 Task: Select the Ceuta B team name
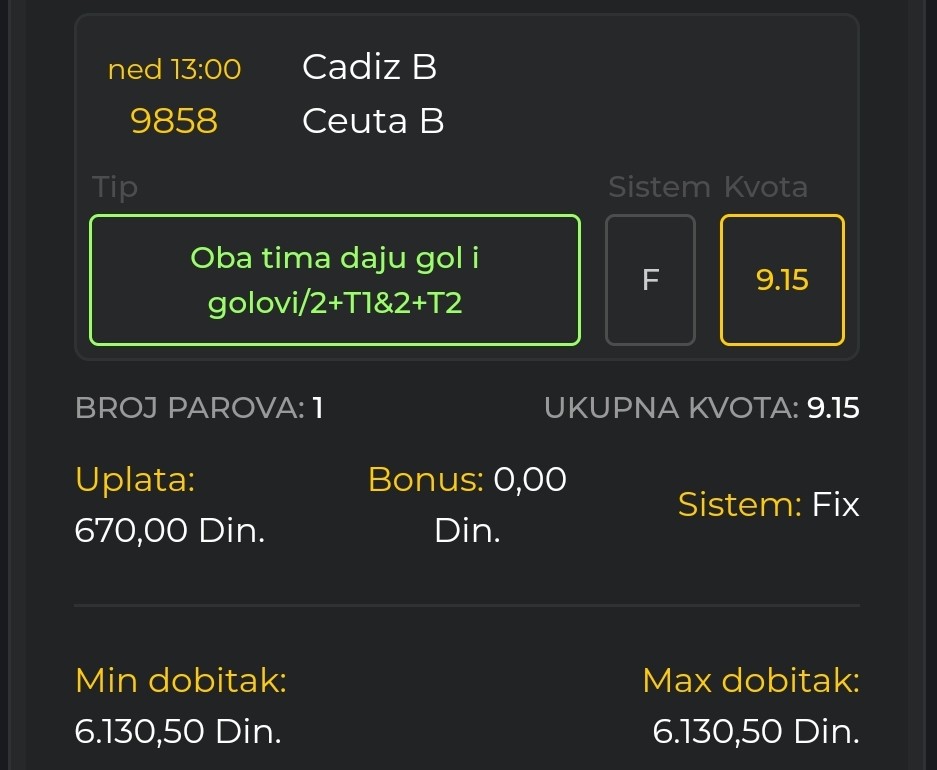373,121
